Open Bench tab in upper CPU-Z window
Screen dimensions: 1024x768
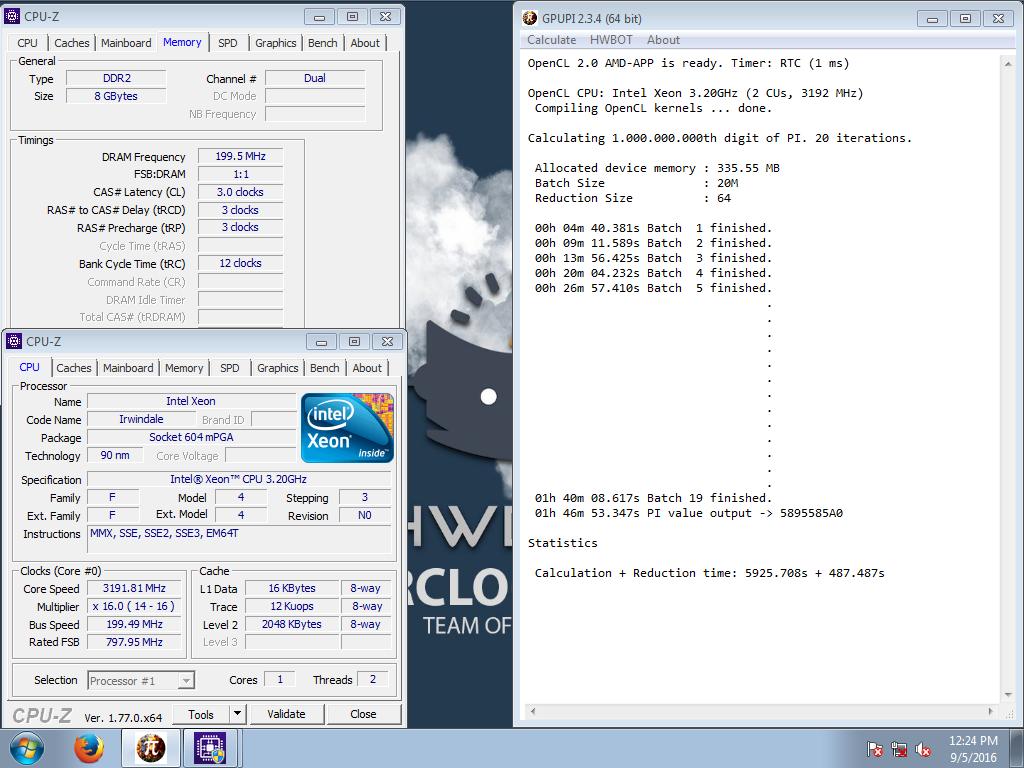pyautogui.click(x=323, y=43)
